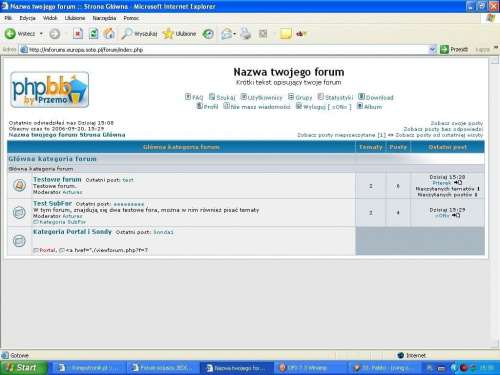Open Zobacz posty nieprzeczytane link
The height and width of the screenshot is (375, 500).
[x=341, y=135]
